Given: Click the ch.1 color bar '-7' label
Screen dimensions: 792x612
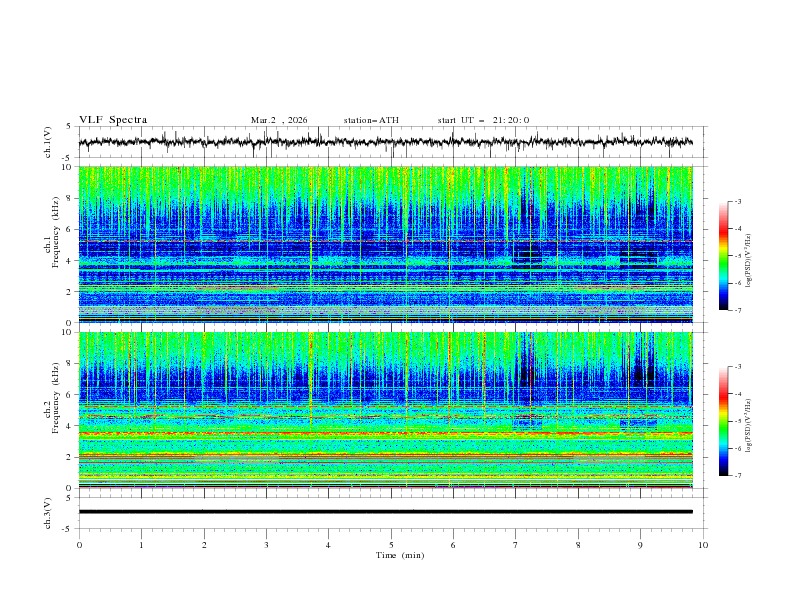Looking at the screenshot, I should pos(738,310).
